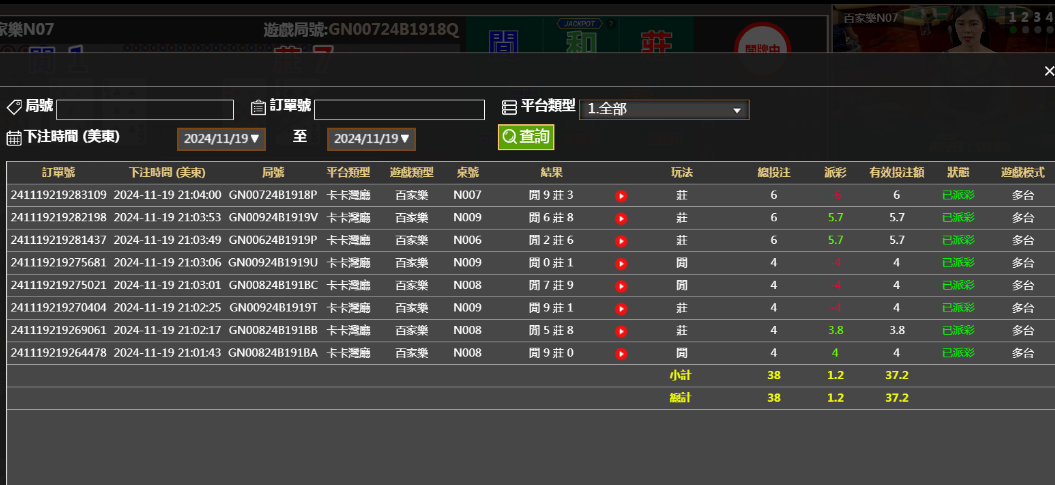Select order number 241119219283109
The height and width of the screenshot is (485, 1055).
coord(59,195)
